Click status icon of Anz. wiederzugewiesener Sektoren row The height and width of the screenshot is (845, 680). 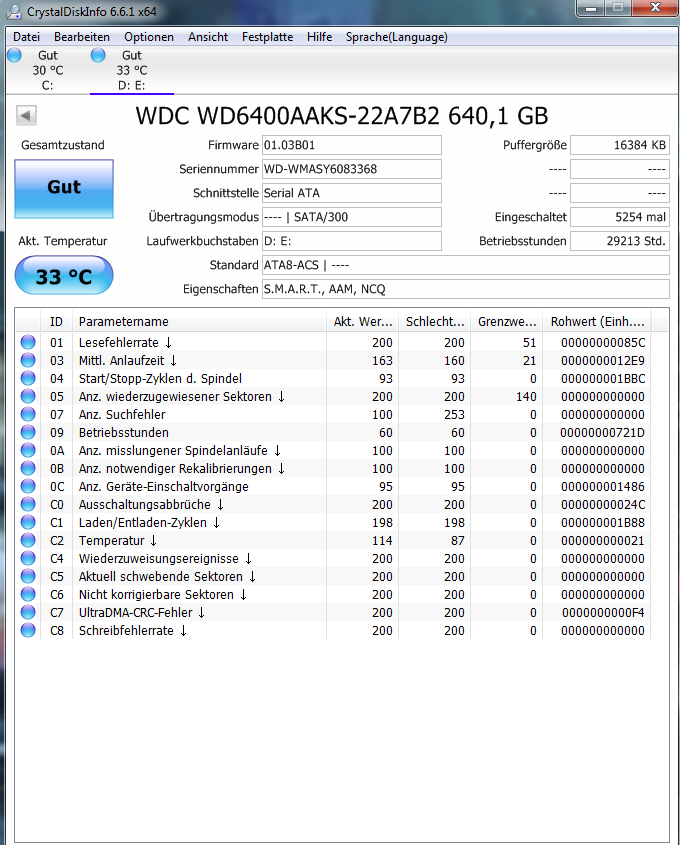tap(28, 396)
